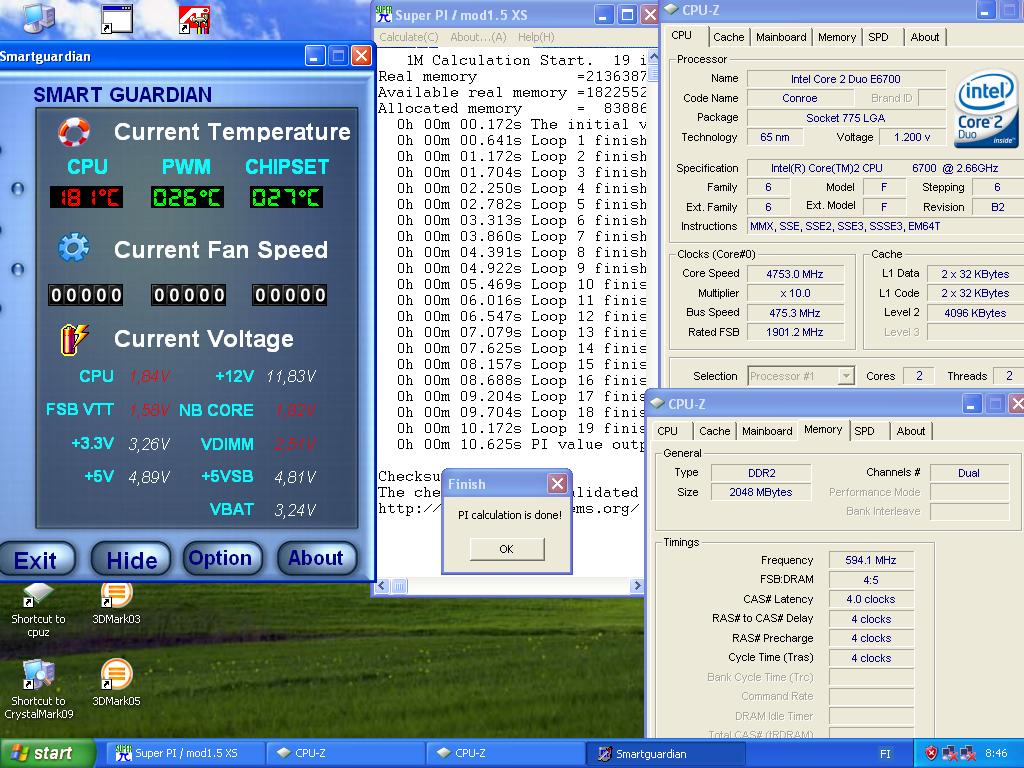Click the red shield tray icon

(931, 753)
